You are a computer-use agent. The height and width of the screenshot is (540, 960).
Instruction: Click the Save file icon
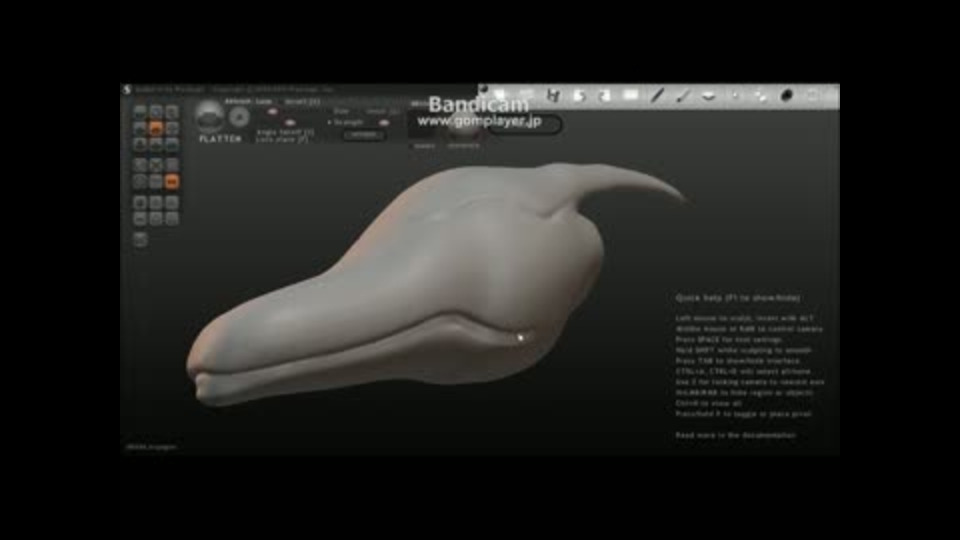click(156, 219)
